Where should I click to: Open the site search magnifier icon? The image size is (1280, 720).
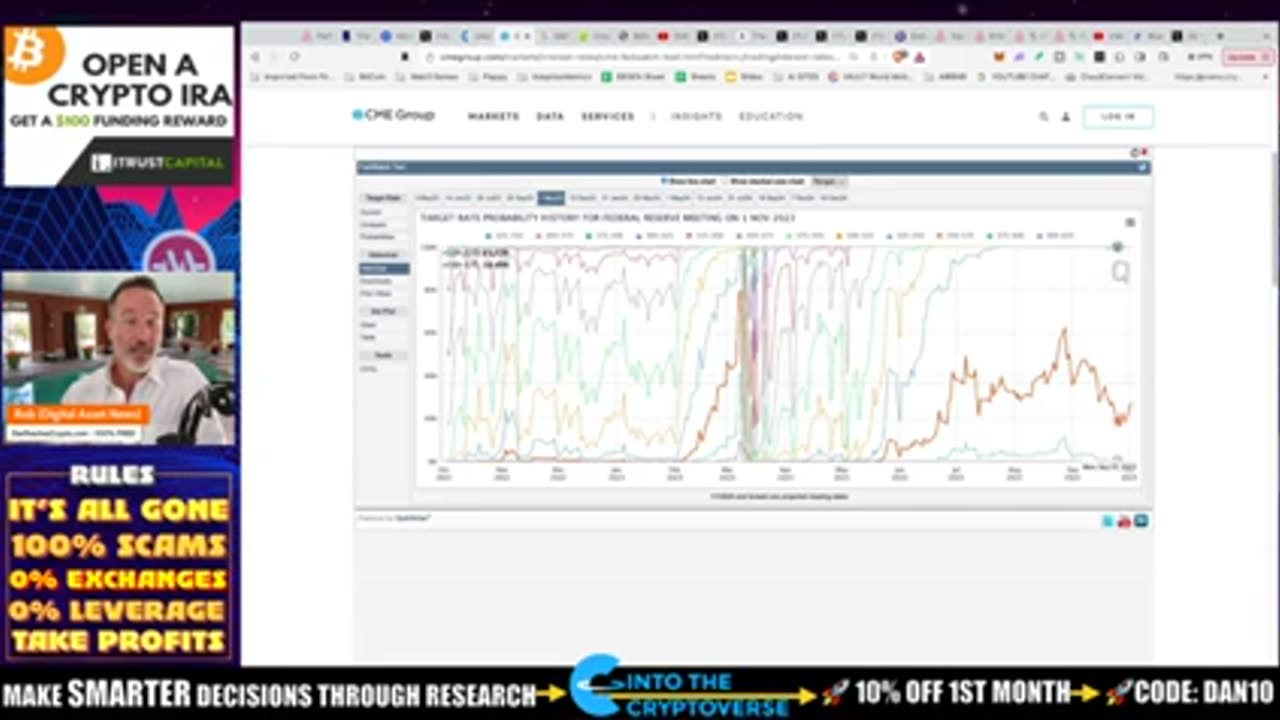[1043, 116]
